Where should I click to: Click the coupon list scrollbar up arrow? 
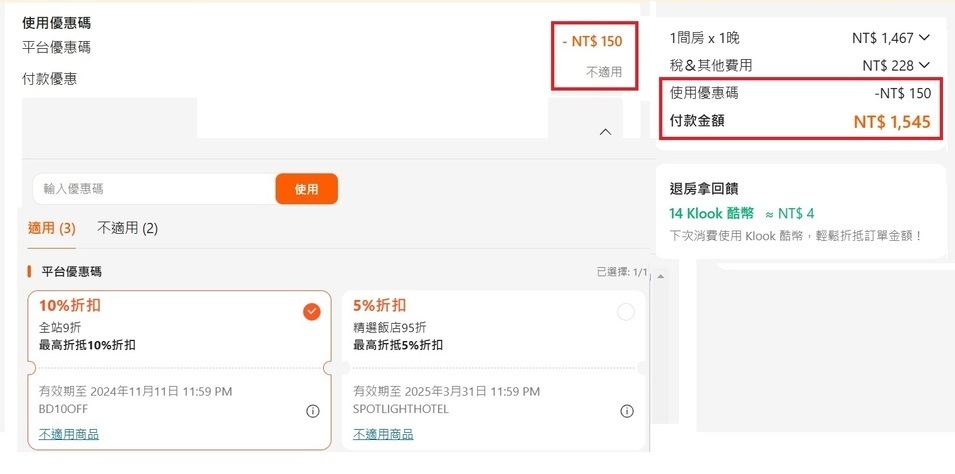[661, 277]
